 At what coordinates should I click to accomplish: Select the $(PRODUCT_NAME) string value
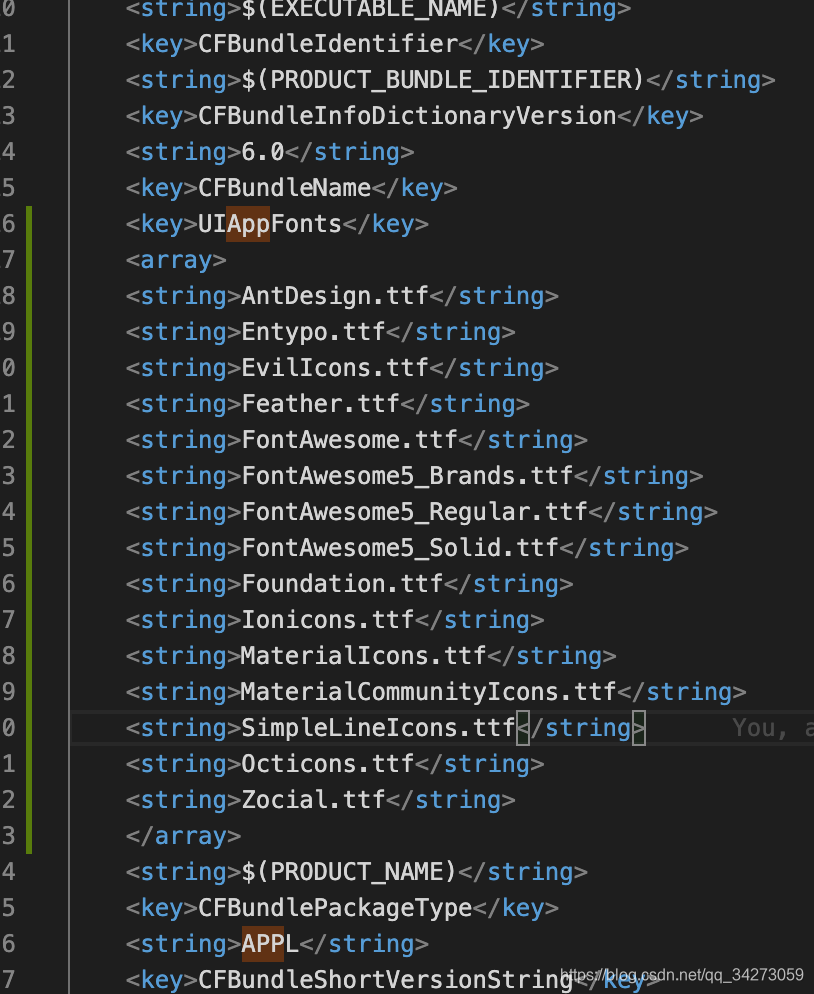pos(349,872)
